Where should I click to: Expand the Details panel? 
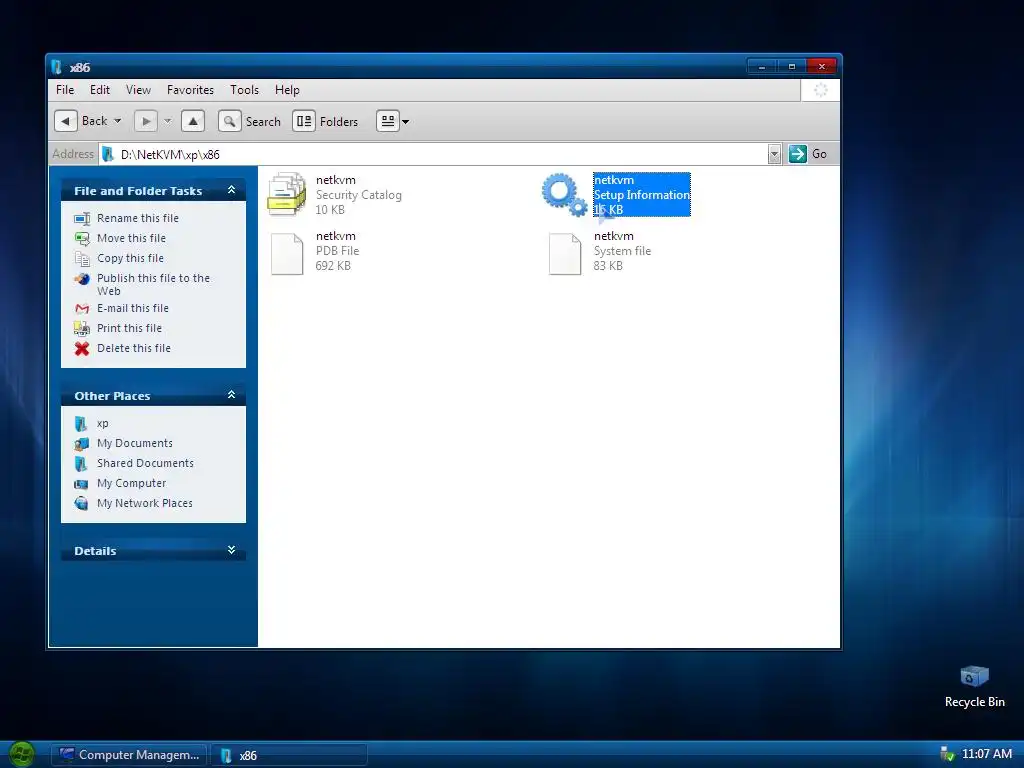click(x=231, y=550)
